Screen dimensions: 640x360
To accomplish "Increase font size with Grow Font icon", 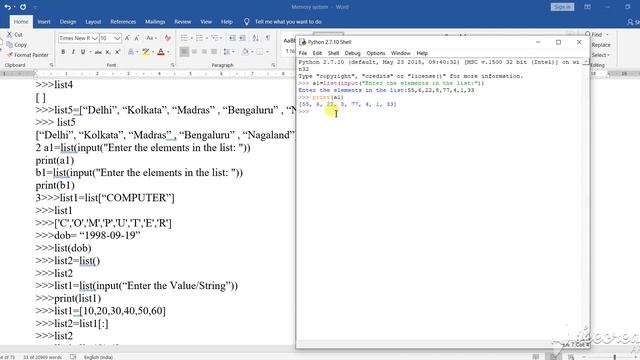I will [x=127, y=38].
